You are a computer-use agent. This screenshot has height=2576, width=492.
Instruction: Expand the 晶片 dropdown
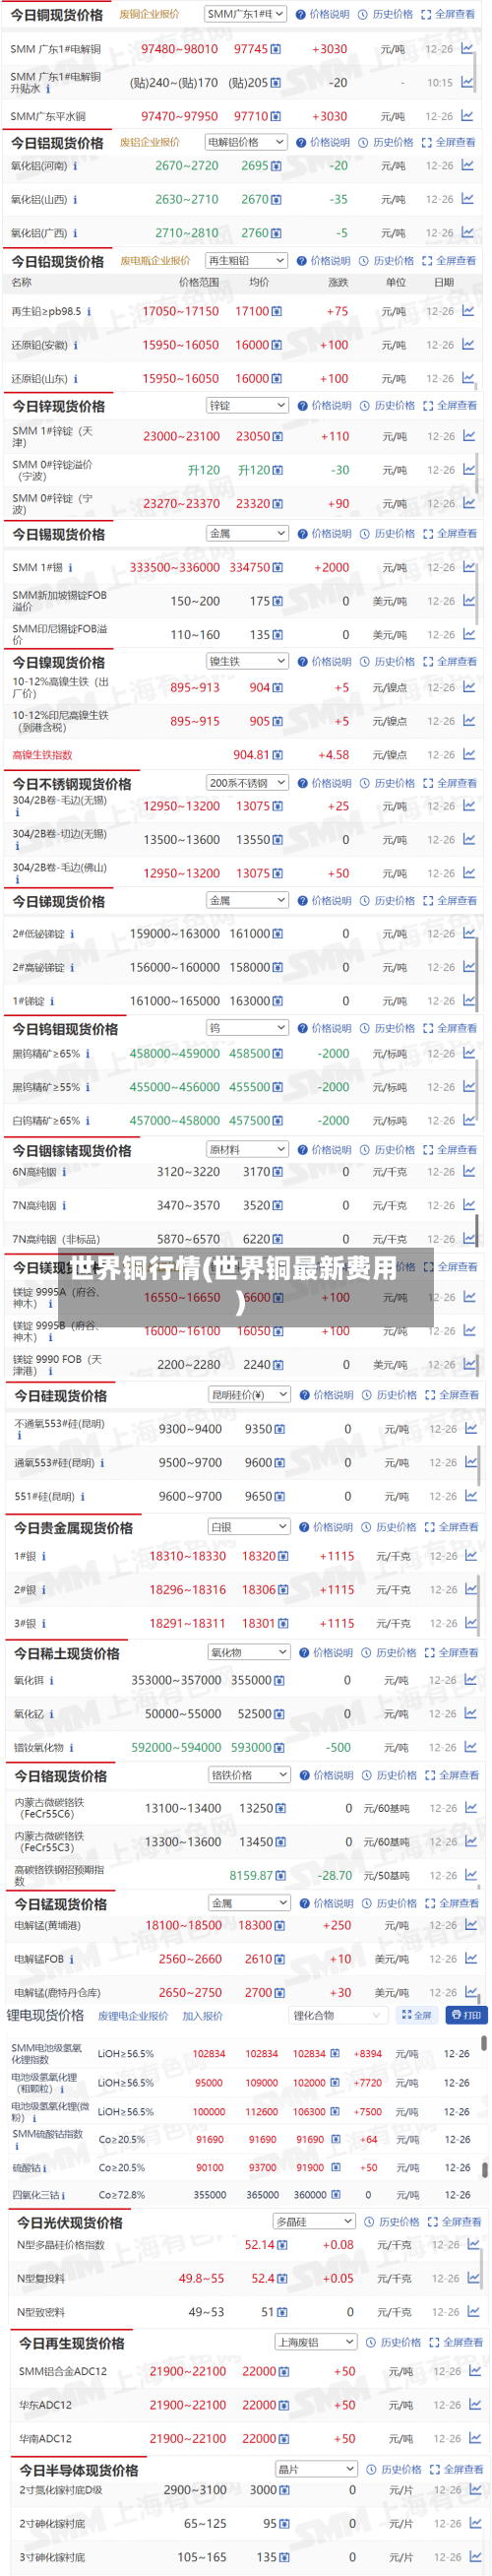[x=316, y=2469]
